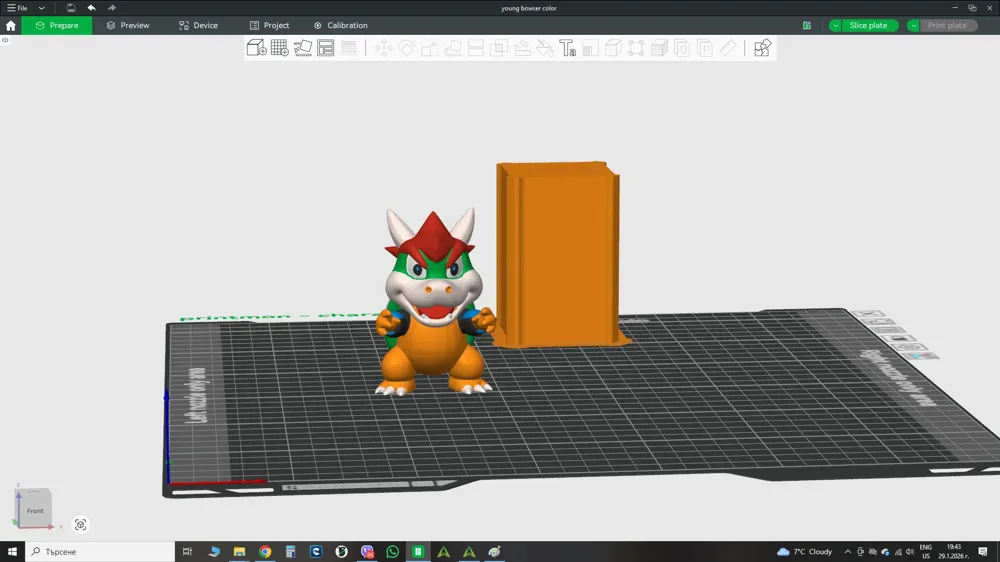Viewport: 1000px width, 562px height.
Task: Select the Scale tool
Action: point(429,48)
